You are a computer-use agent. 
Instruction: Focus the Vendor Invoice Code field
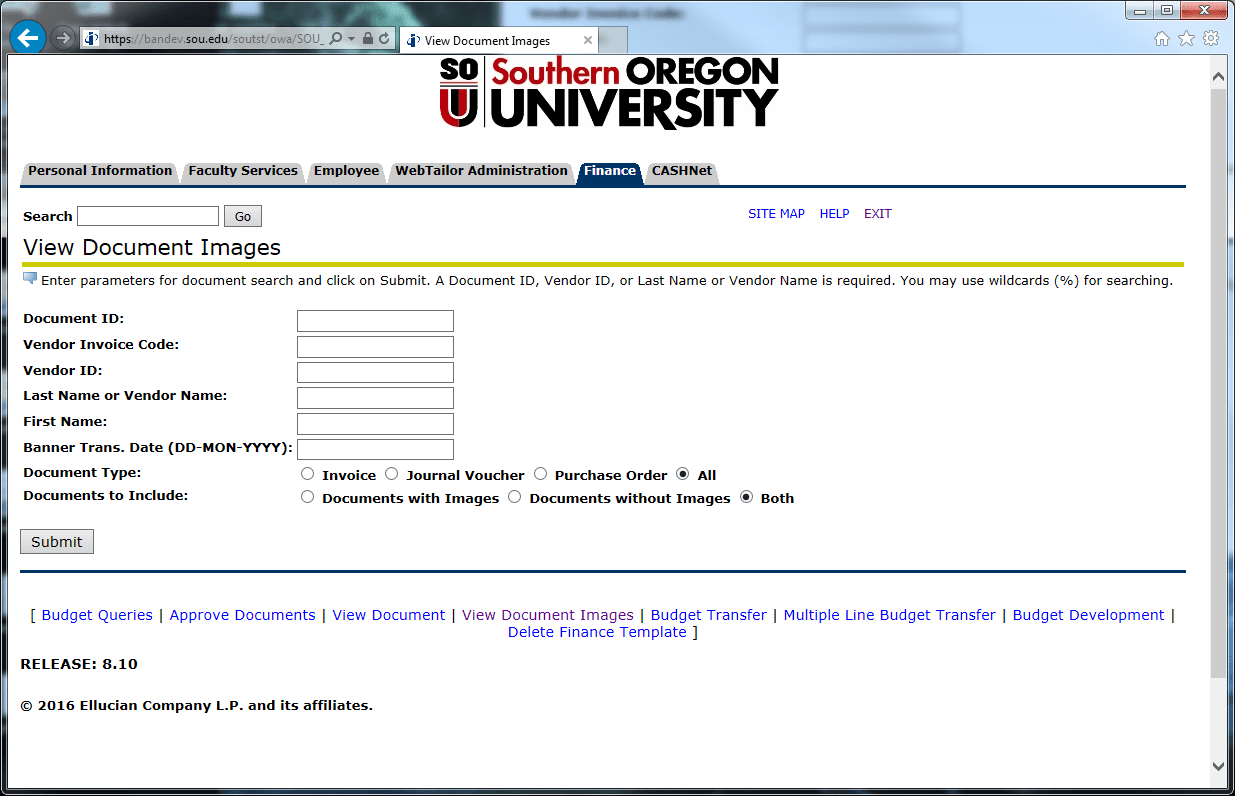[375, 347]
